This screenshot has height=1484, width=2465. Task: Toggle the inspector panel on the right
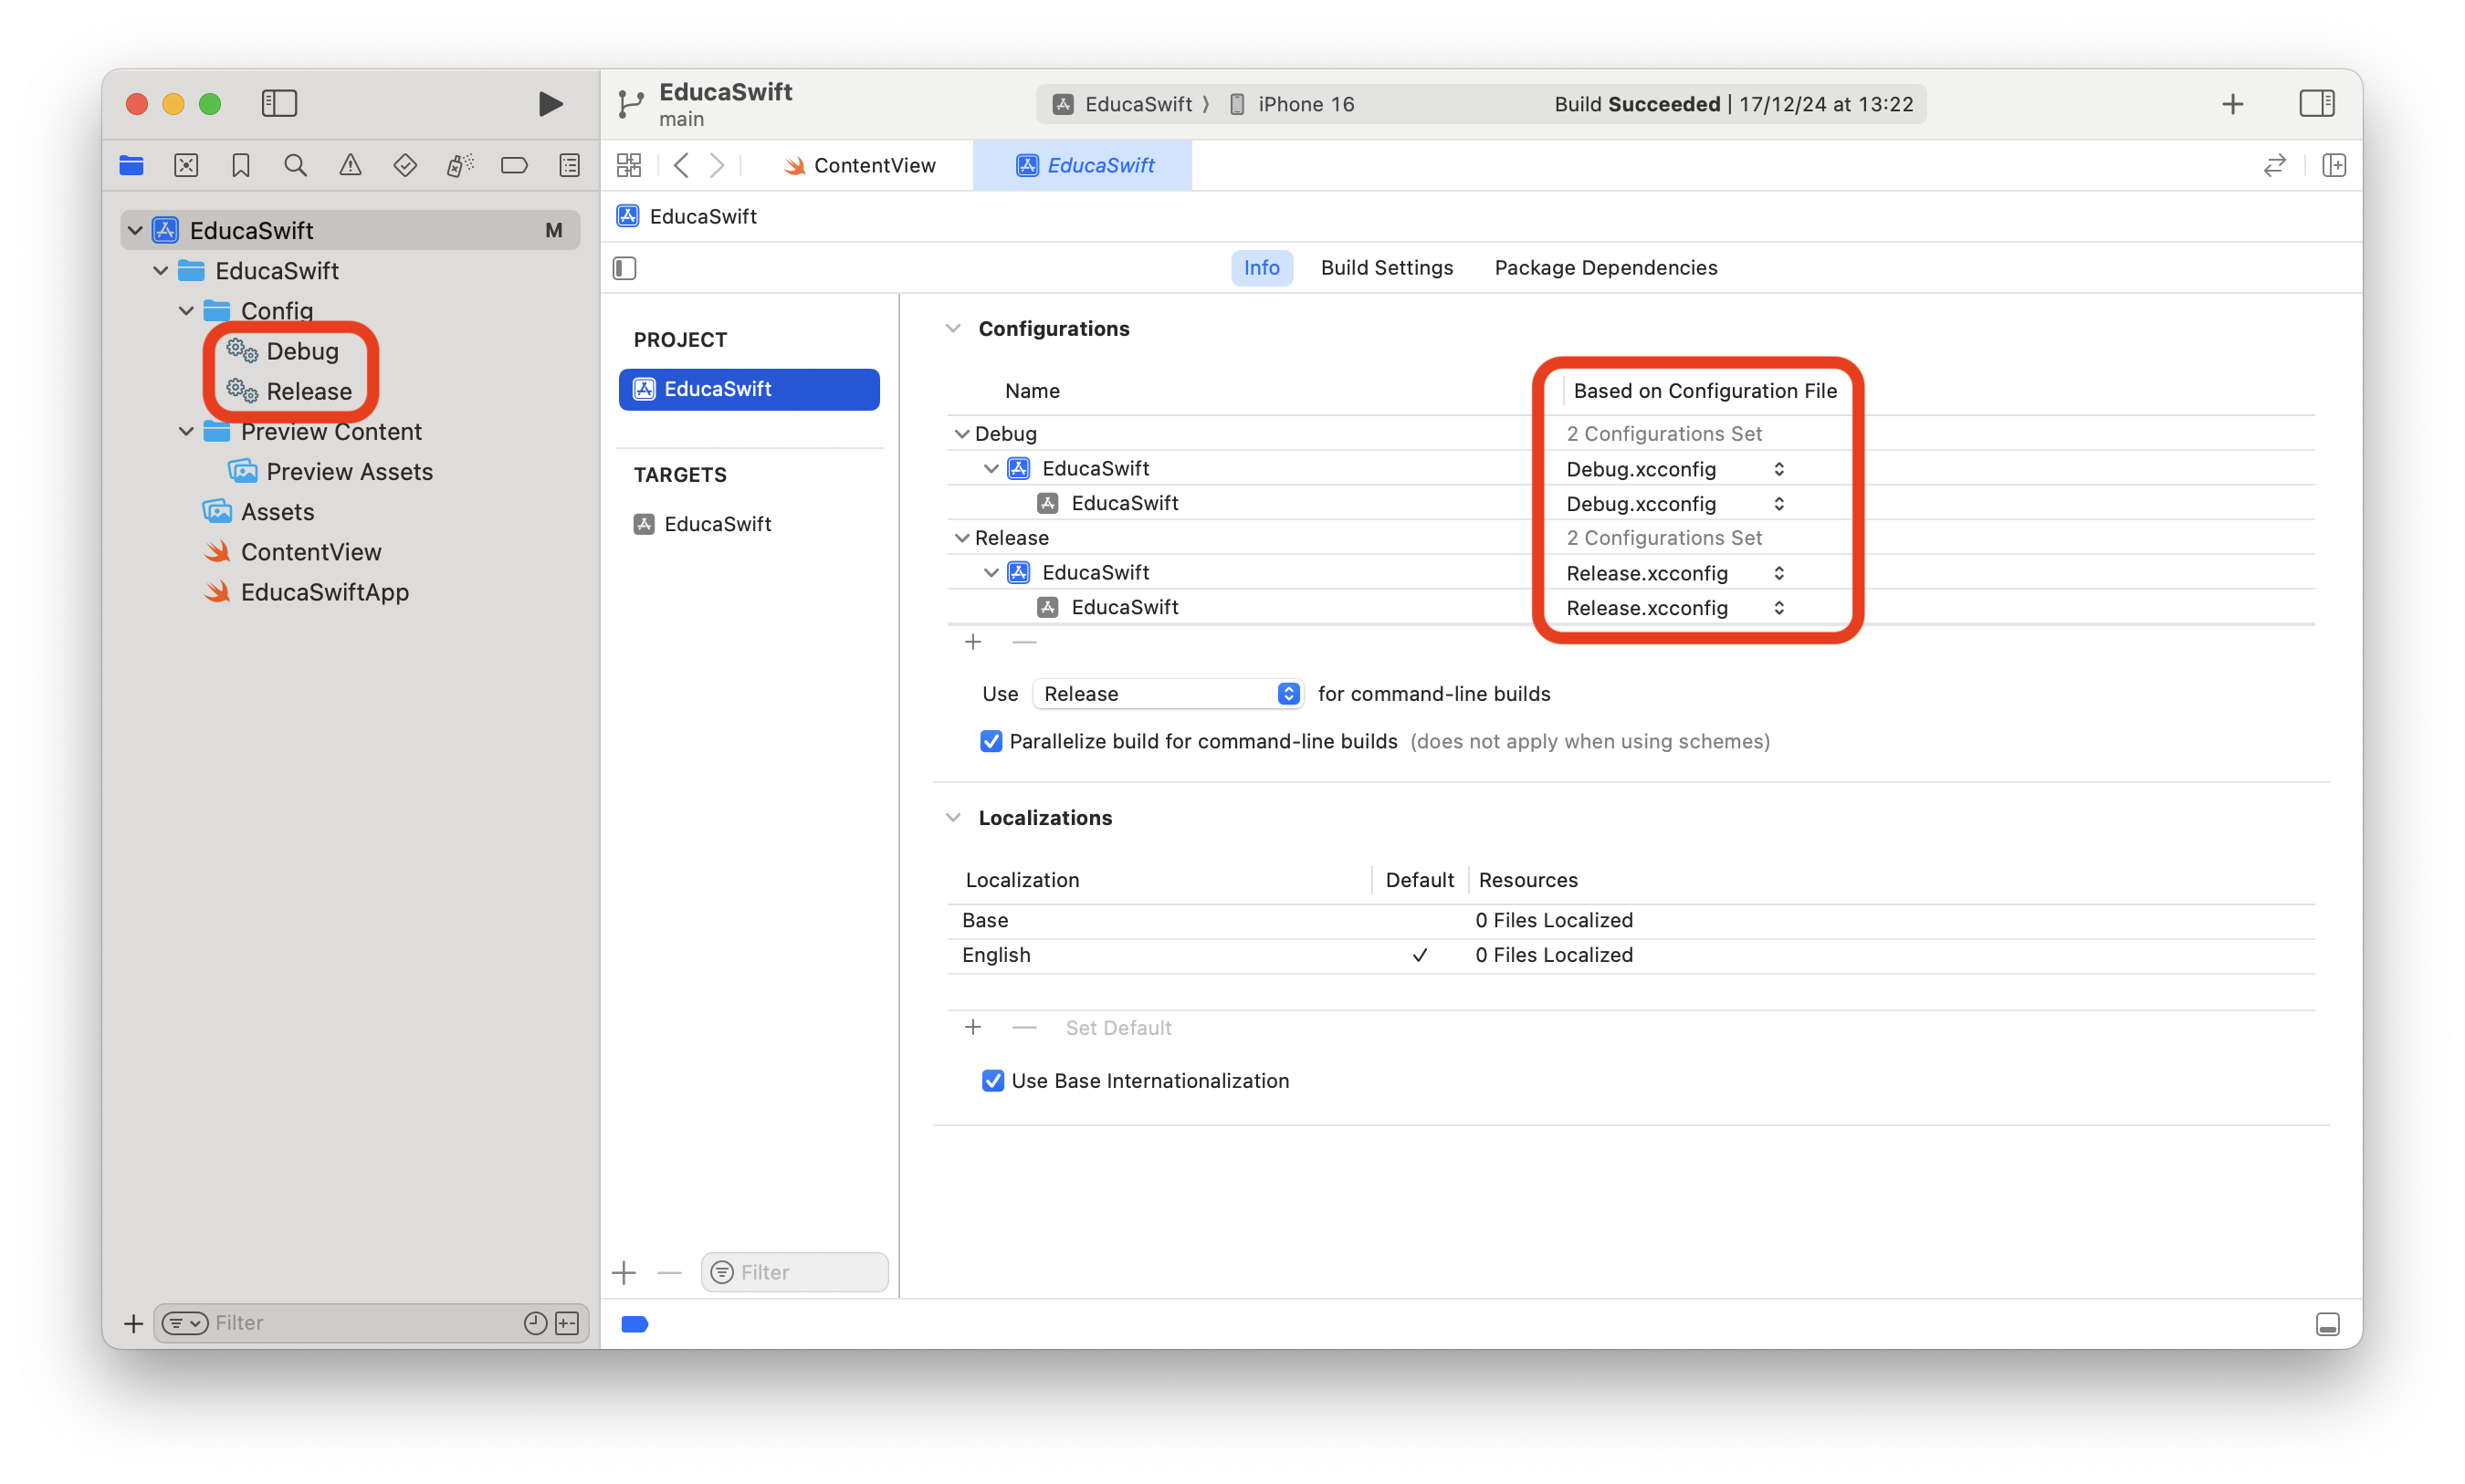[2316, 103]
